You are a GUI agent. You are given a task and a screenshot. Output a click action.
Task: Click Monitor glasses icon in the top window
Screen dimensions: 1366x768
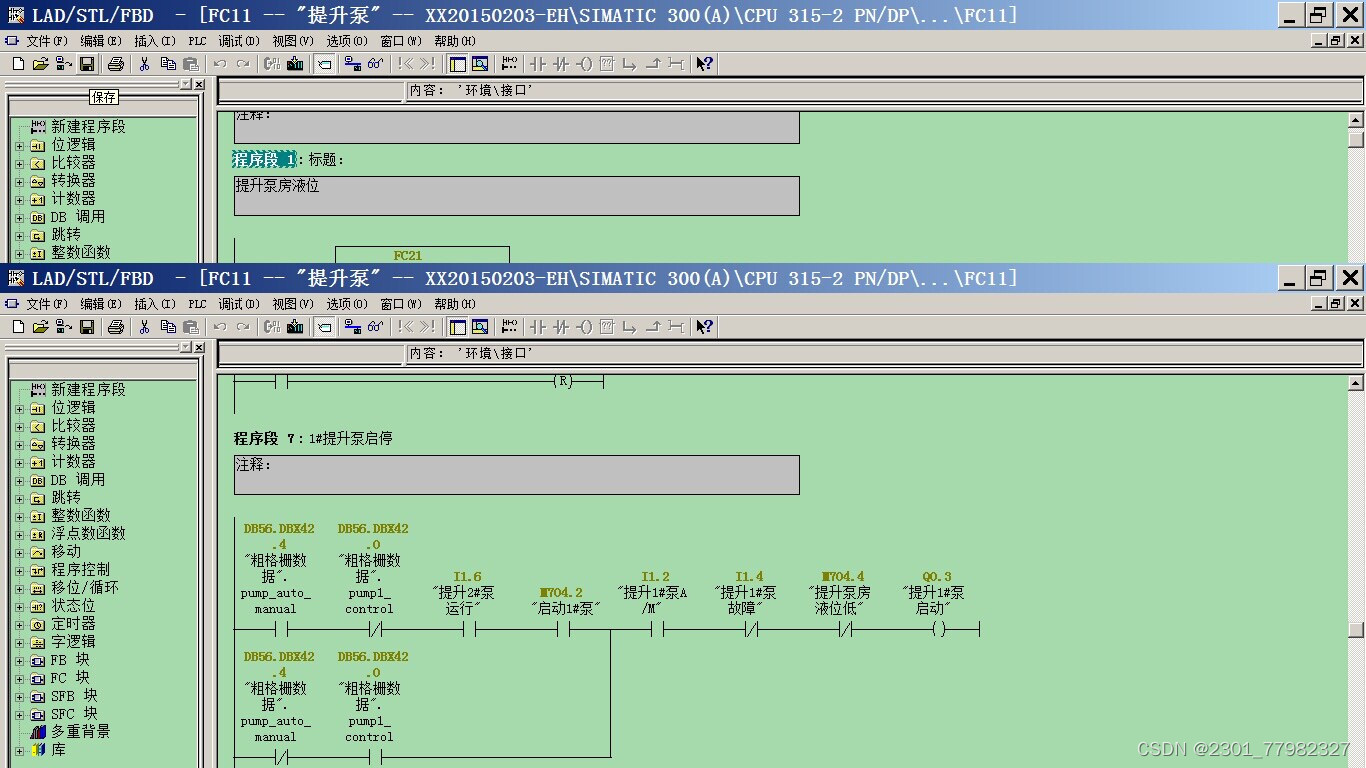pyautogui.click(x=375, y=64)
